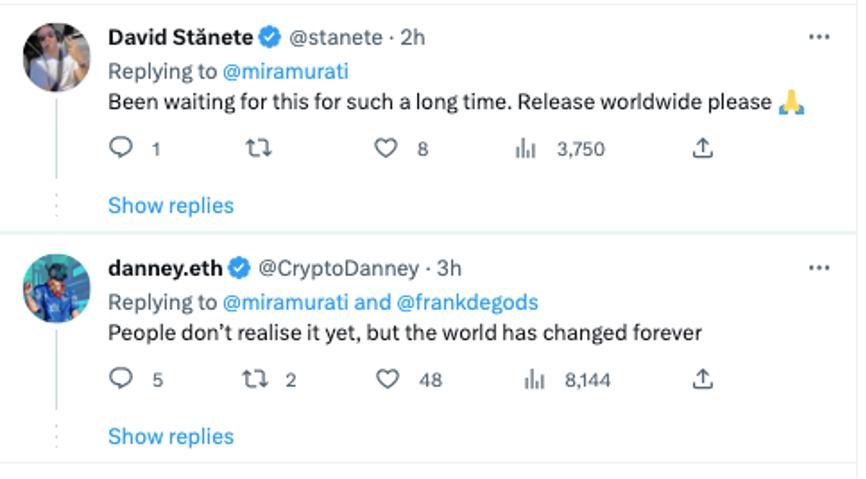Viewport: 866px width, 479px height.
Task: Open more options on danney.eth's tweet
Action: [x=819, y=268]
